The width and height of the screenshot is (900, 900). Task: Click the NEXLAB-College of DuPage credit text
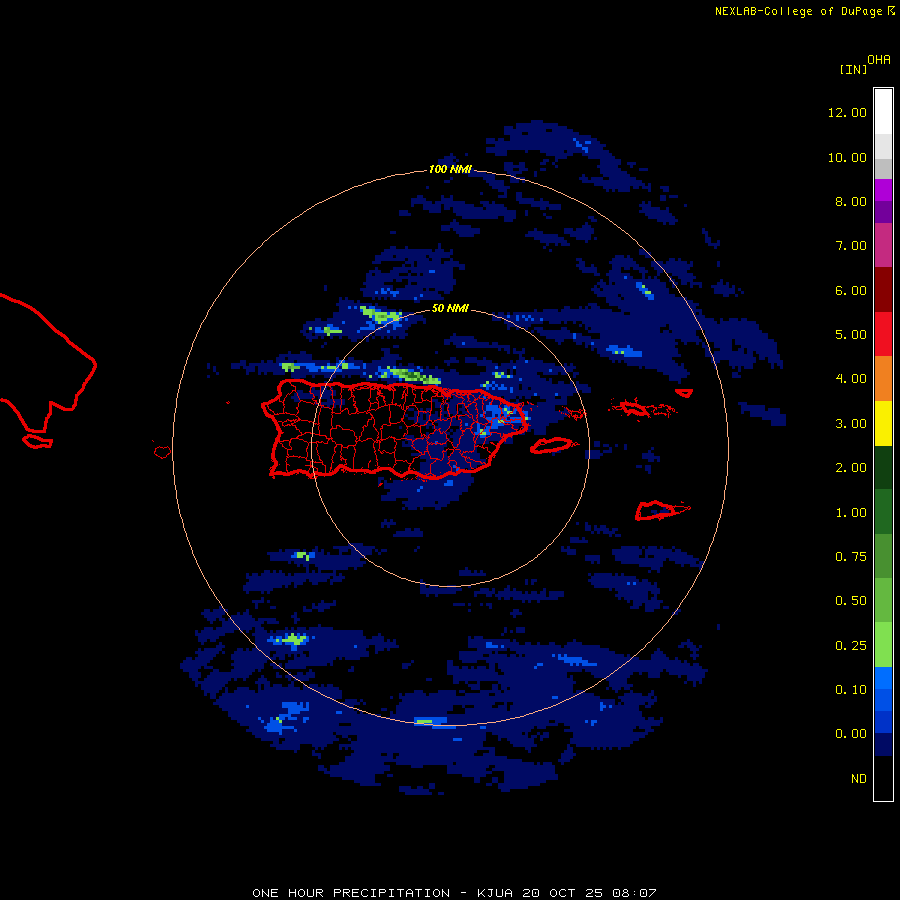(x=798, y=11)
